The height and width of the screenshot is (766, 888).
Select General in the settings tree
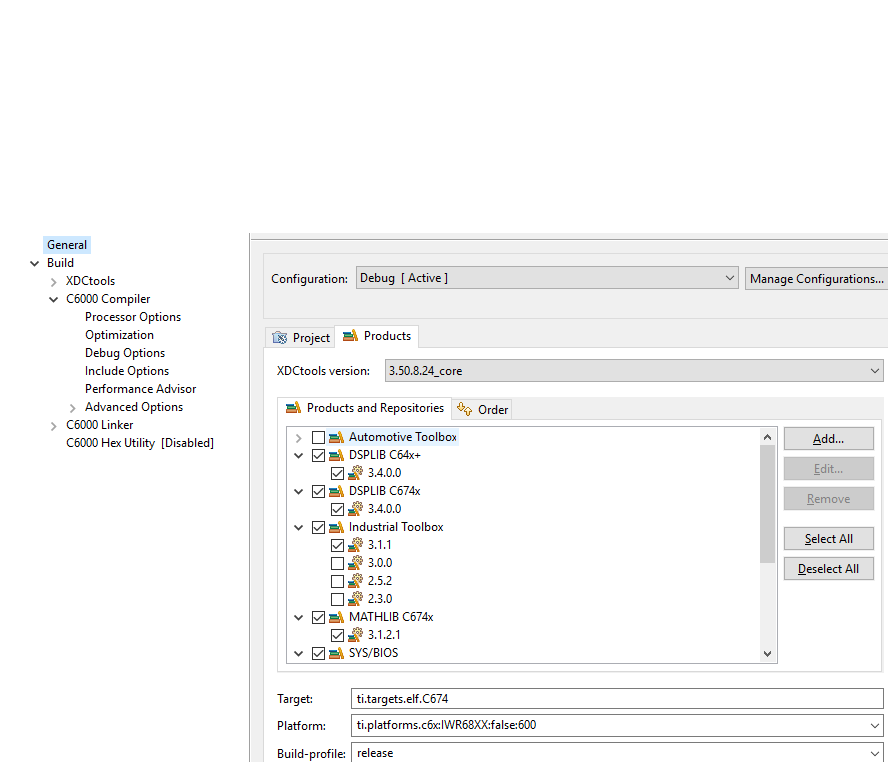point(67,245)
